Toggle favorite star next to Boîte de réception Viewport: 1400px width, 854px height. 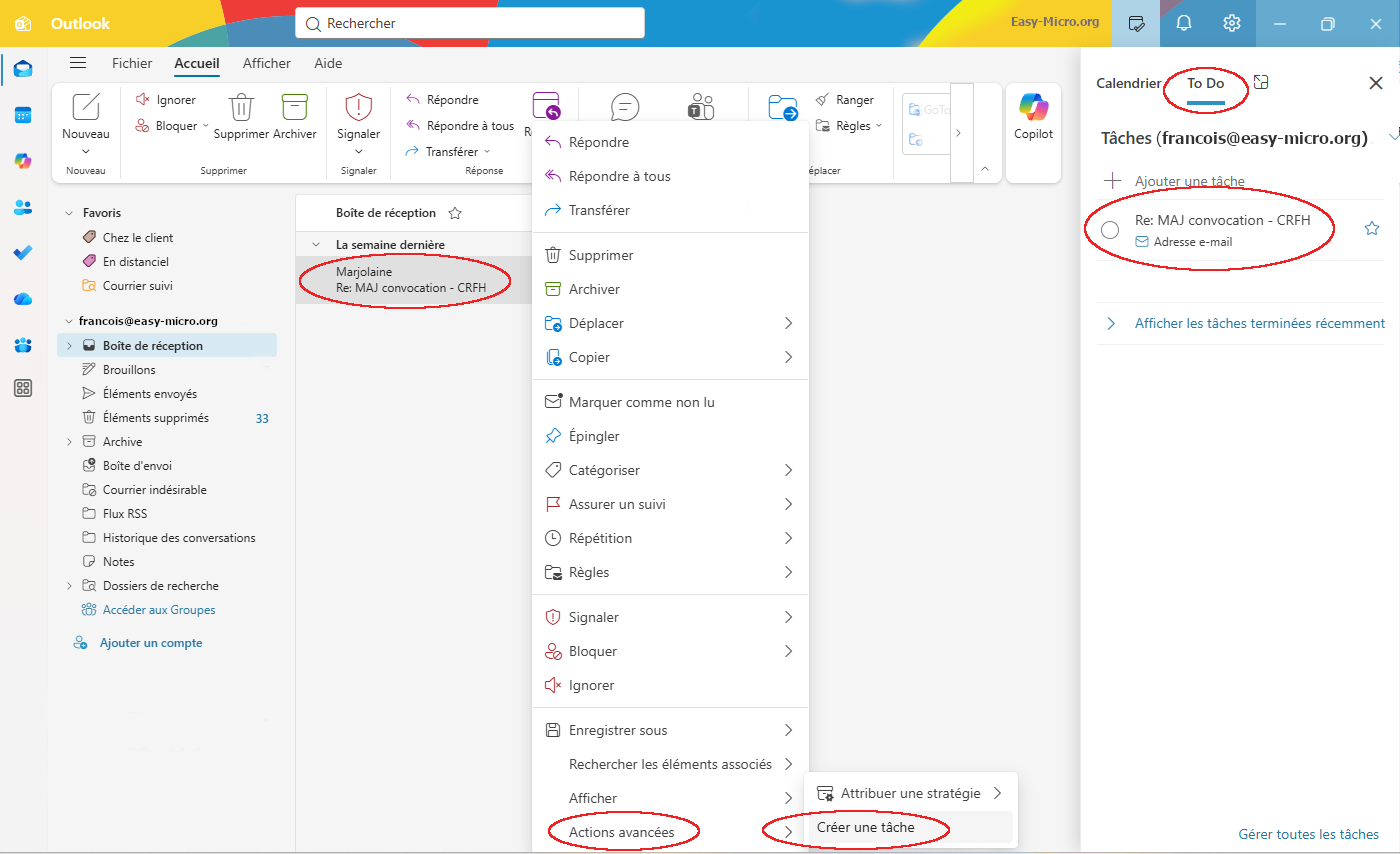[x=455, y=213]
